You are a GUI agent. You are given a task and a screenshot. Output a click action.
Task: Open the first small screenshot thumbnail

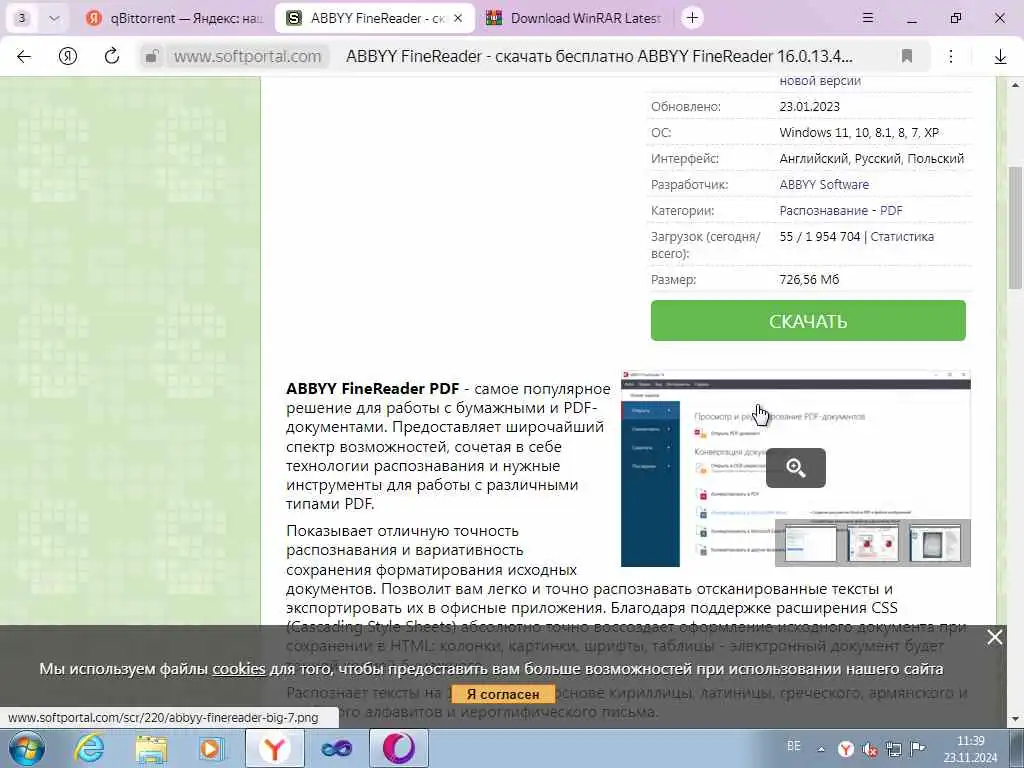pos(810,543)
